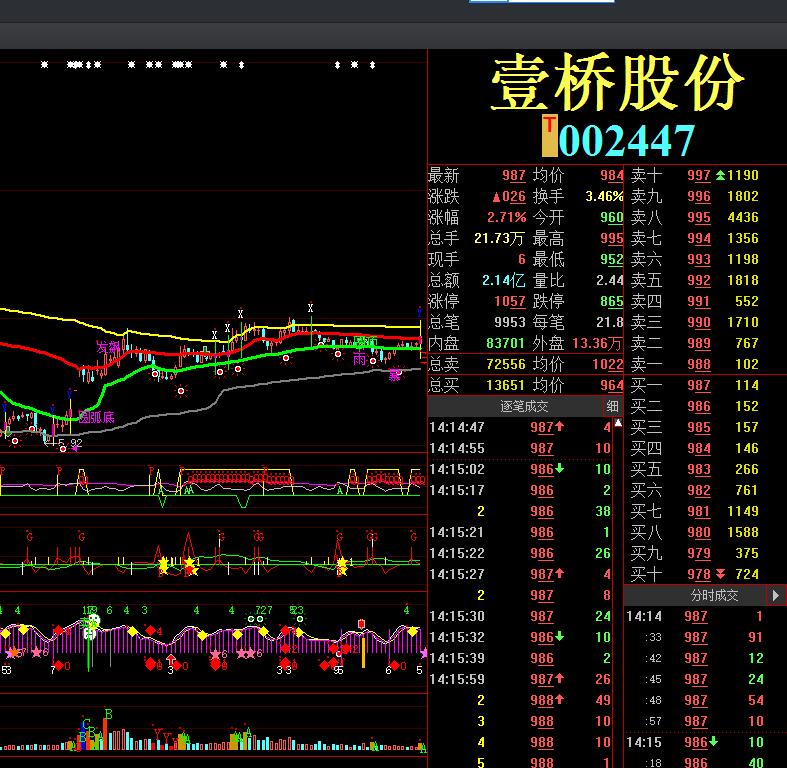Click the 卖一 price 988
This screenshot has width=787, height=768.
tap(699, 364)
